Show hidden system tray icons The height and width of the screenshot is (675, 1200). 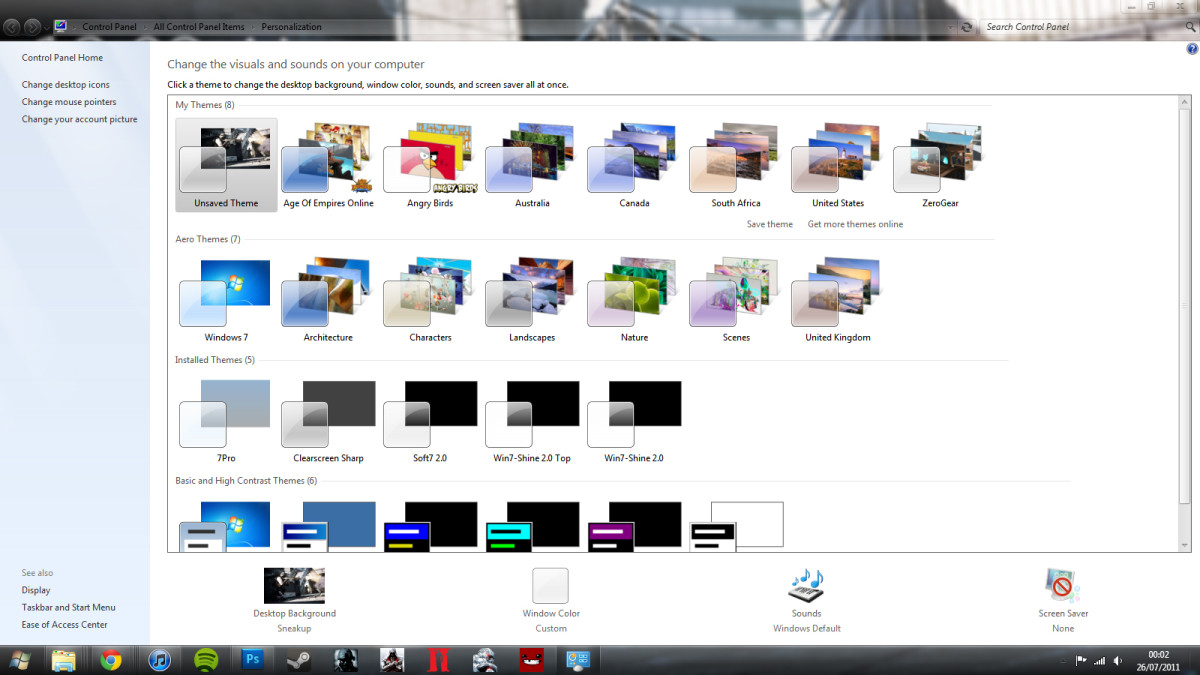pyautogui.click(x=1062, y=660)
